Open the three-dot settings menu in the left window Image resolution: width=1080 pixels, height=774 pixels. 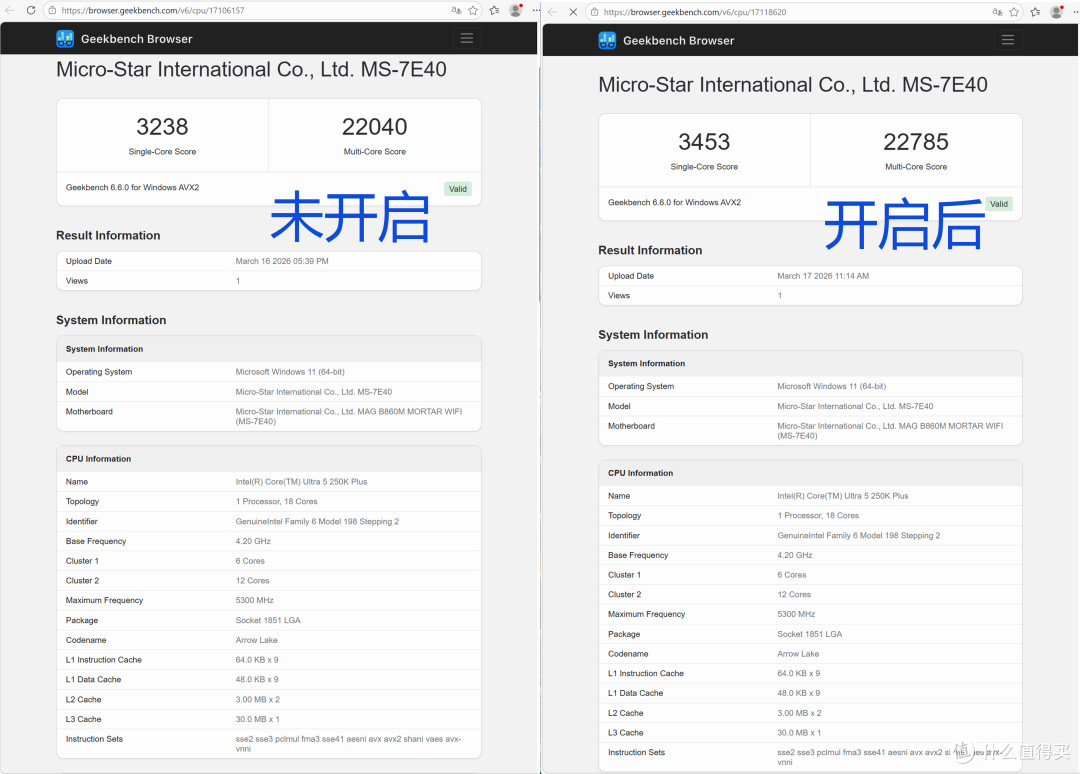click(x=536, y=10)
